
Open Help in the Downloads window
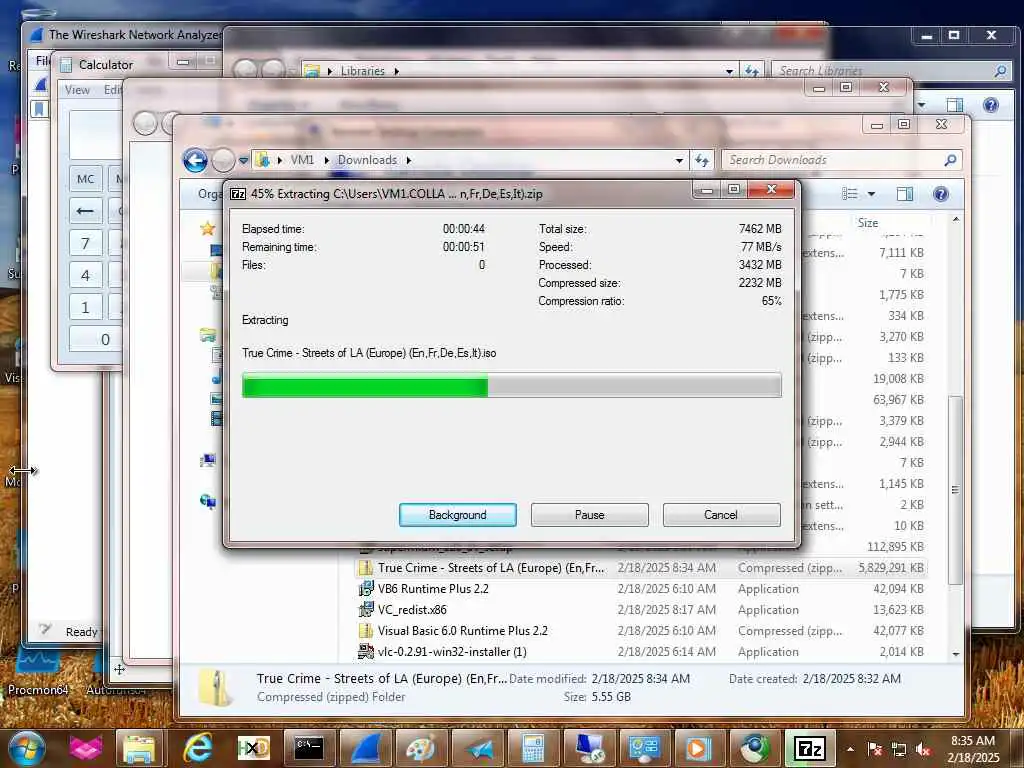click(940, 194)
